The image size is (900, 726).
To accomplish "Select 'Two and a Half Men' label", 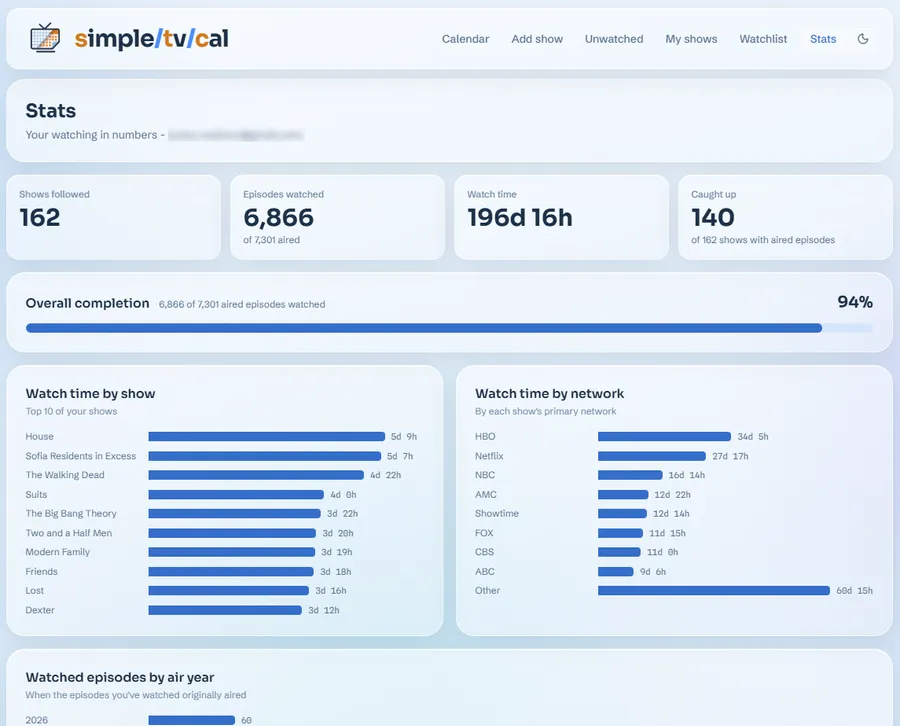I will 68,533.
